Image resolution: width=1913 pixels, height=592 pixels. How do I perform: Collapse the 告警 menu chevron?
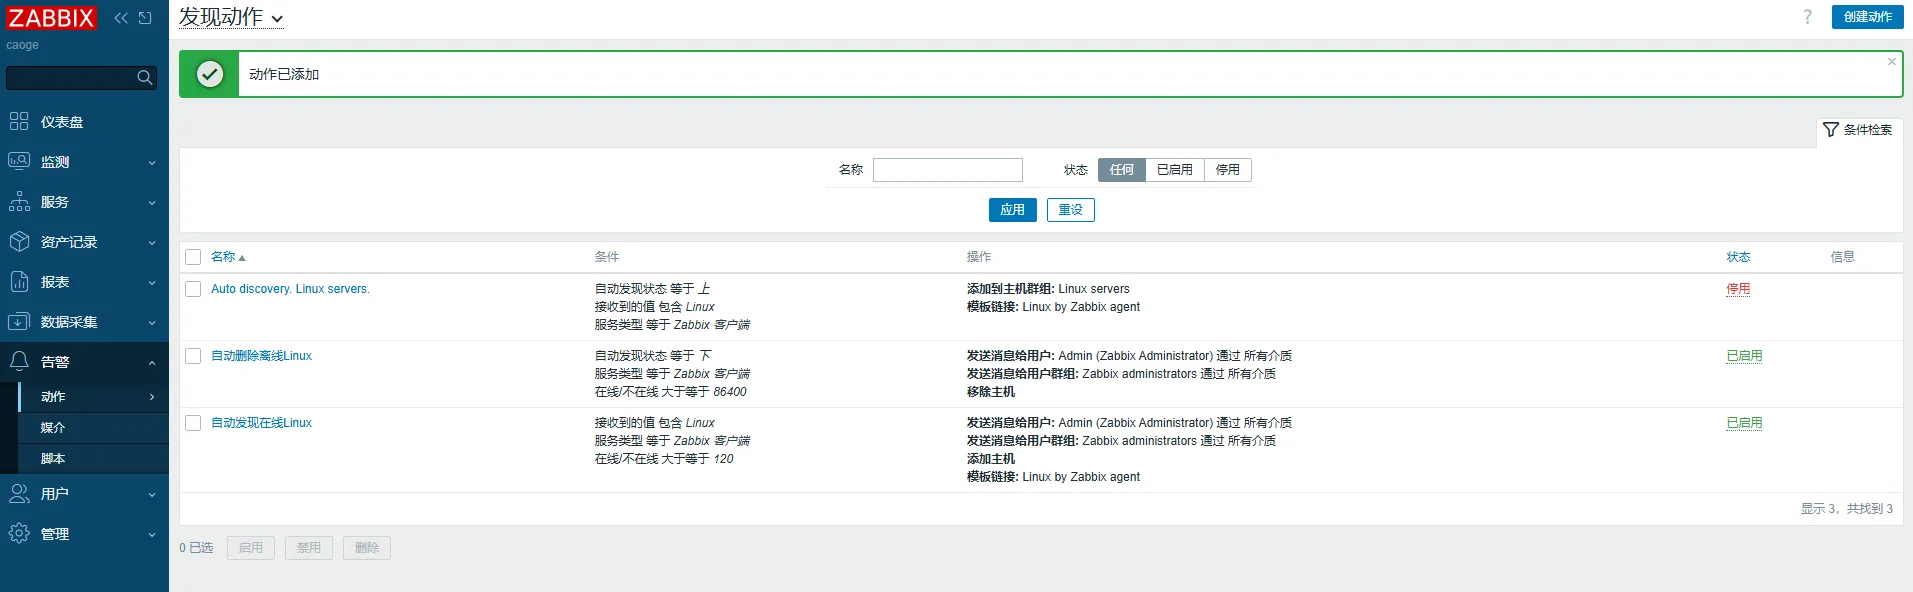coord(152,363)
